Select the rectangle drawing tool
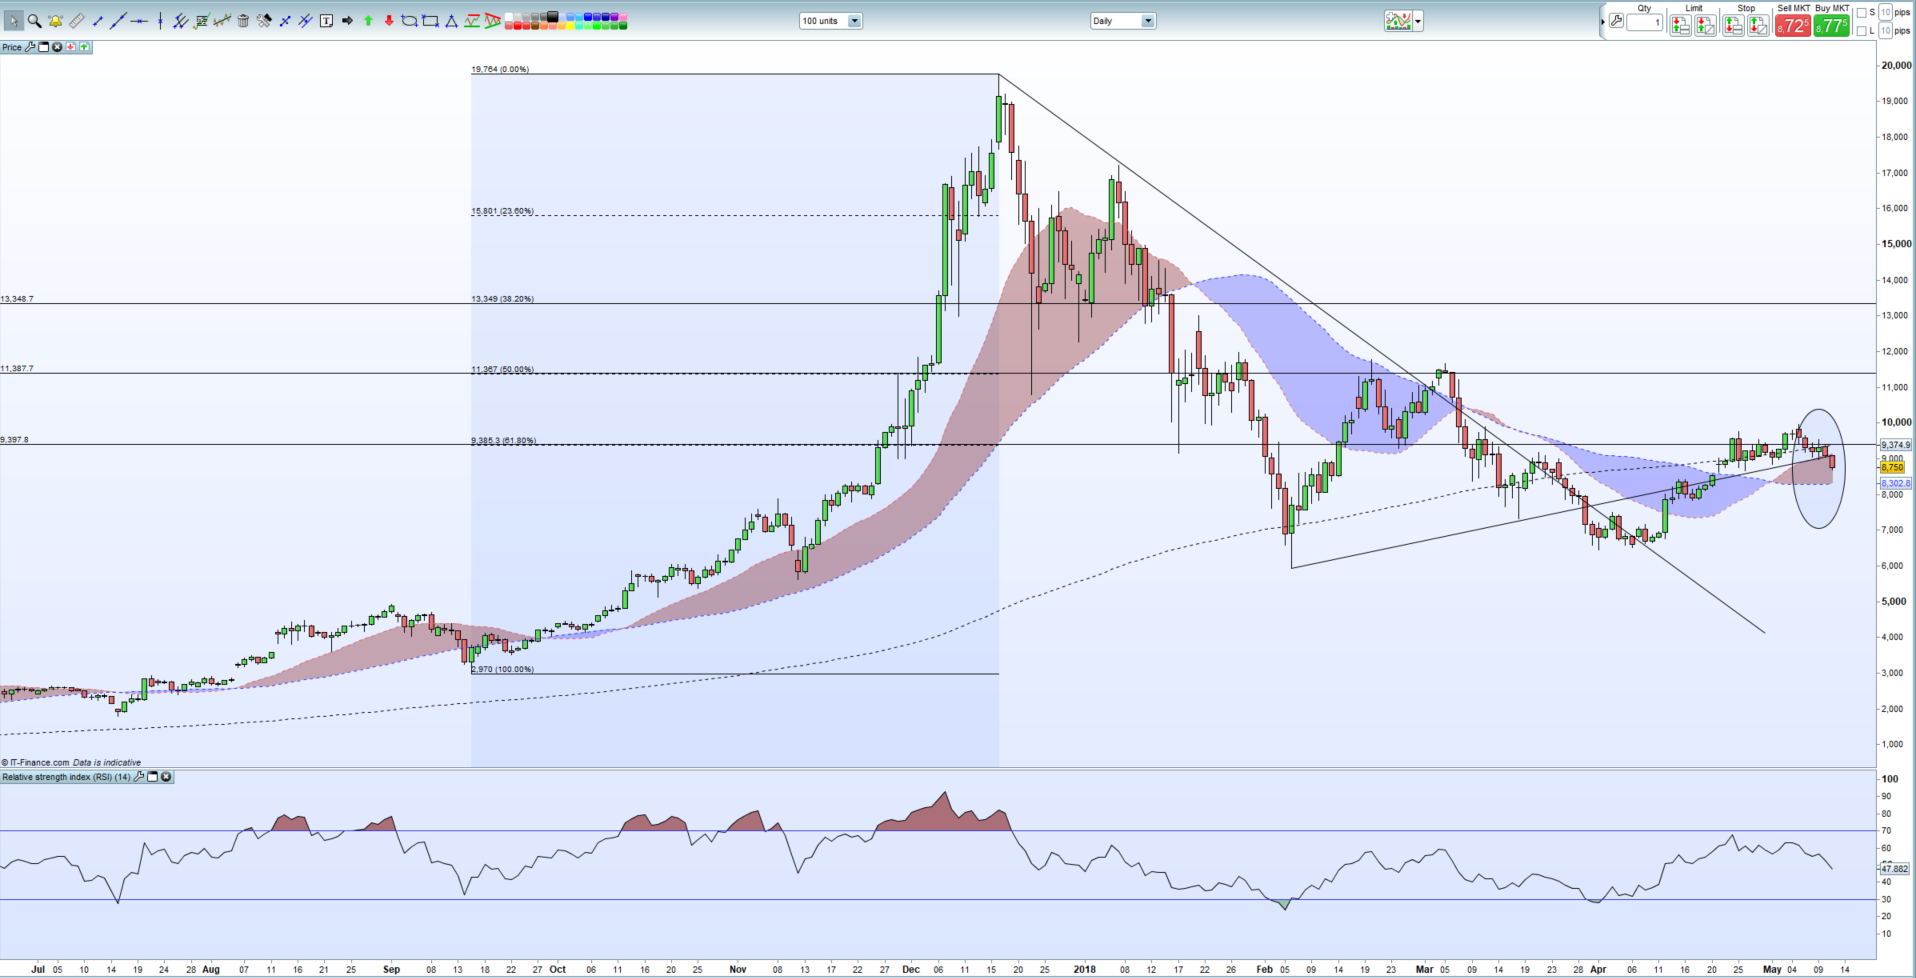Screen dimensions: 1916x978 point(430,21)
